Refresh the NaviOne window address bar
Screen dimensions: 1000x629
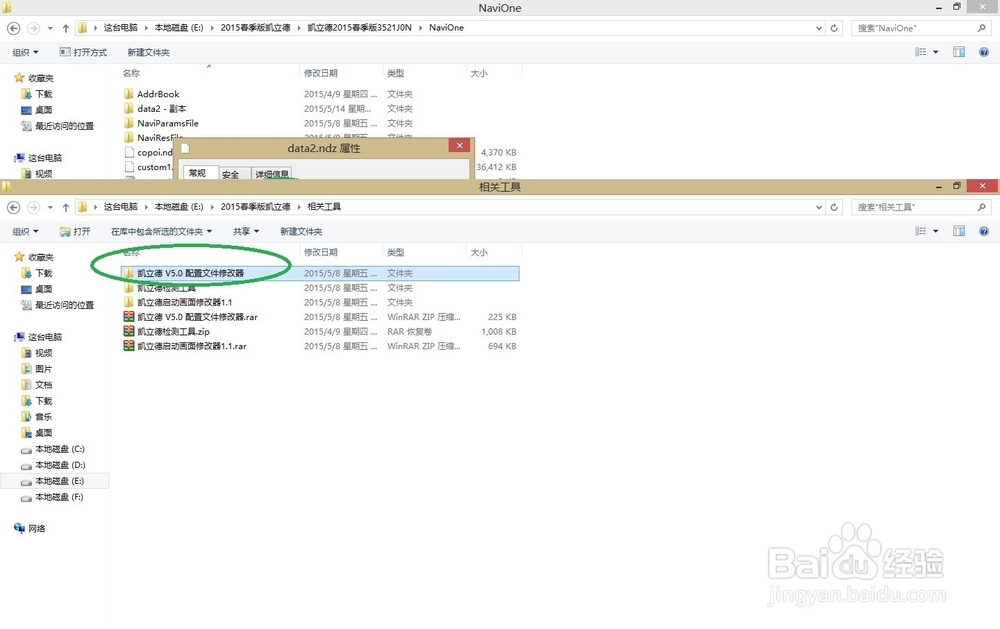click(x=834, y=28)
